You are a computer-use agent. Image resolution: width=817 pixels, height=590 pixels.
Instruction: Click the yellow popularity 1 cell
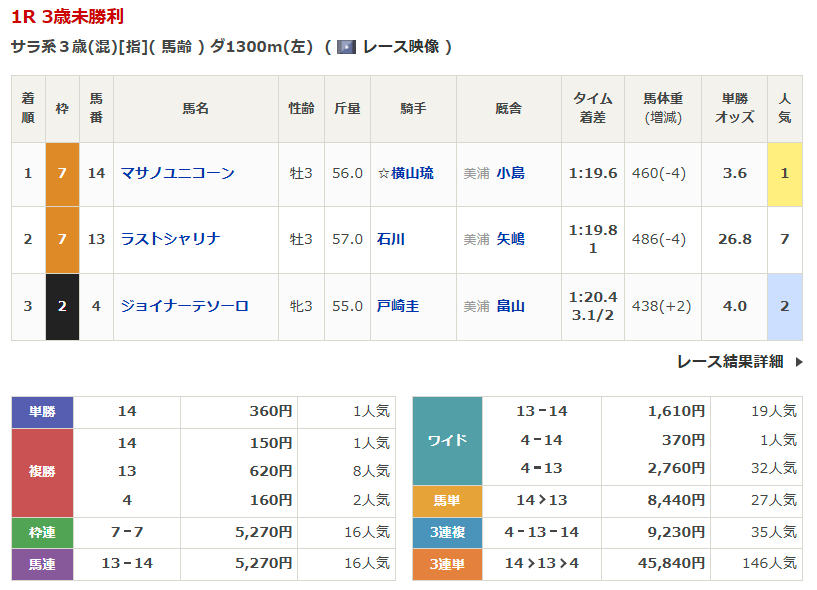pyautogui.click(x=784, y=173)
